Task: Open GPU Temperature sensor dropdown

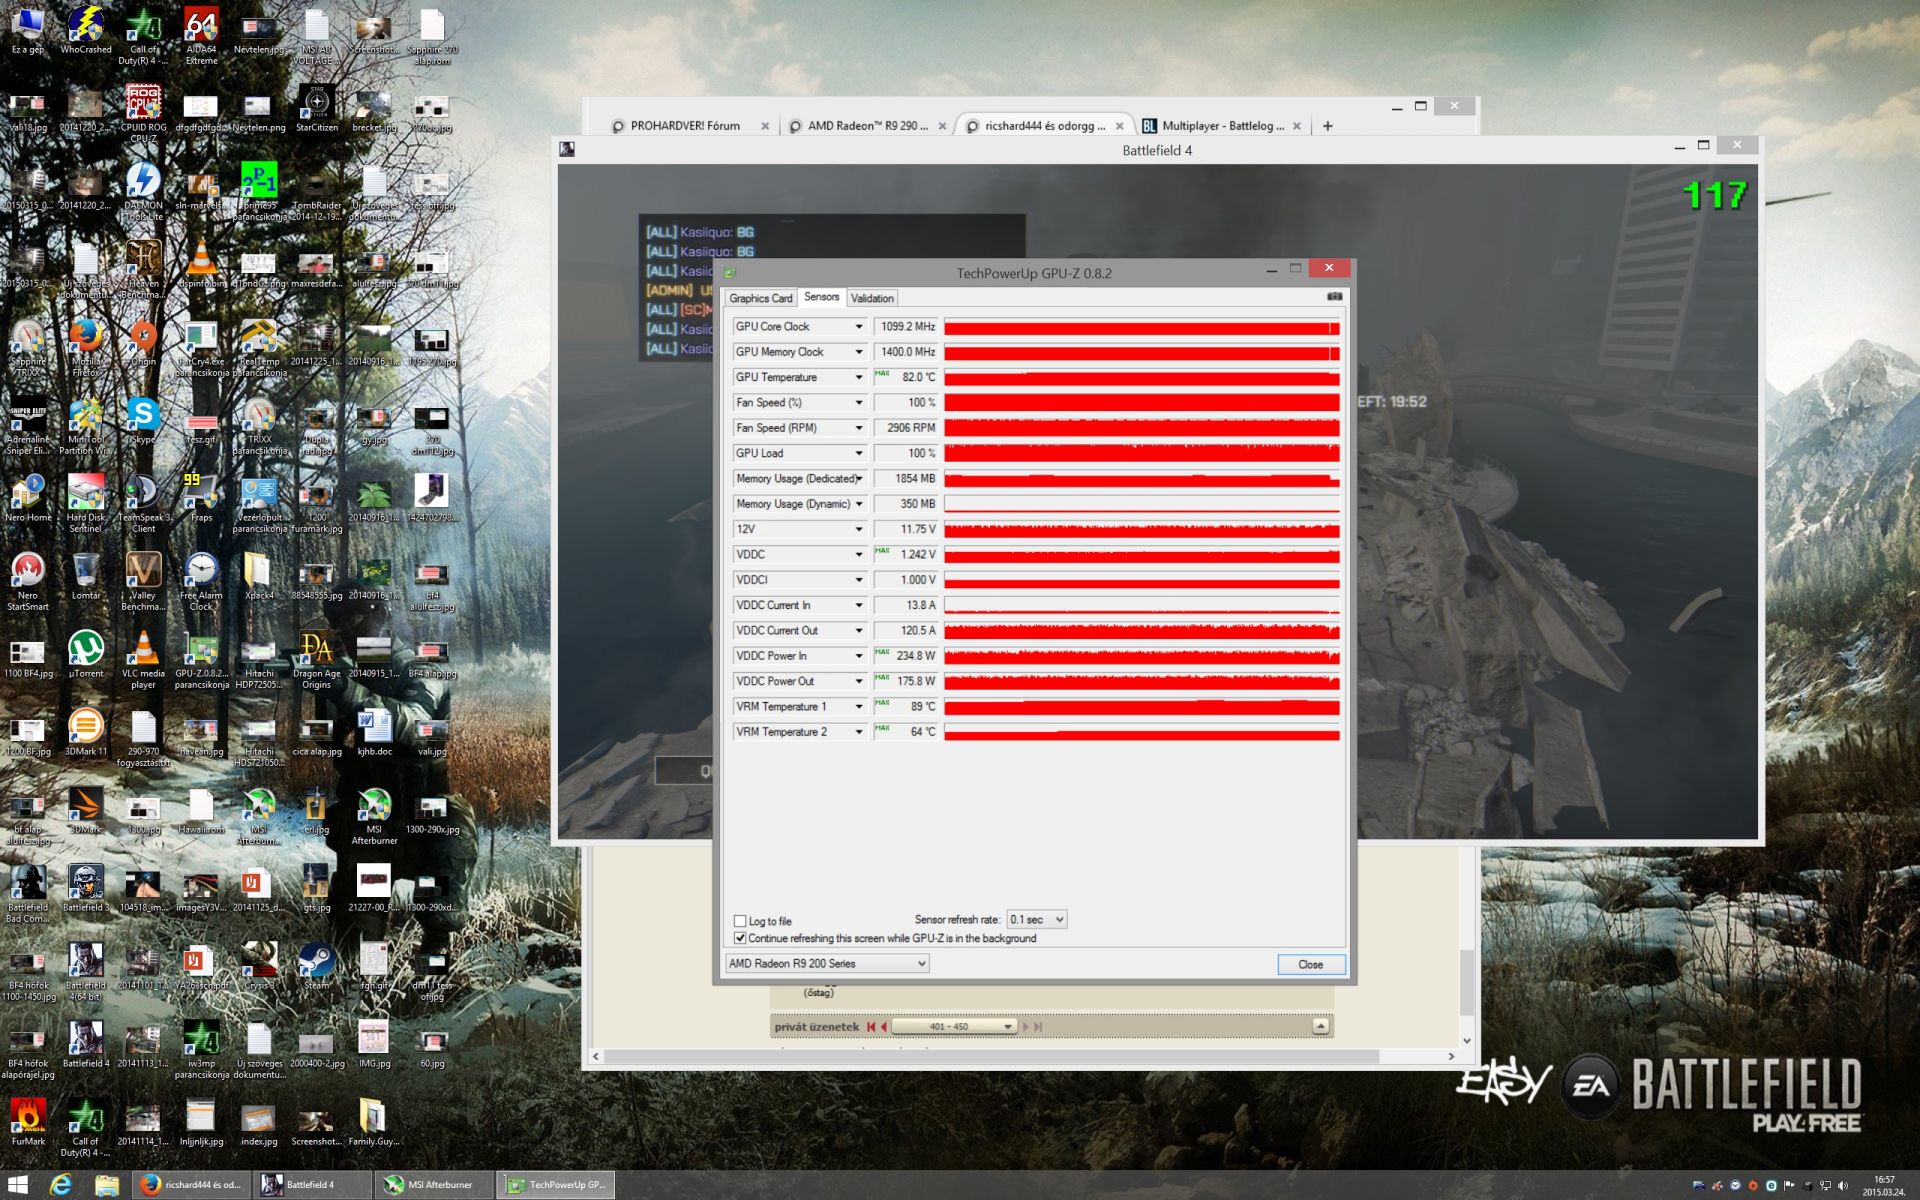Action: tap(858, 377)
